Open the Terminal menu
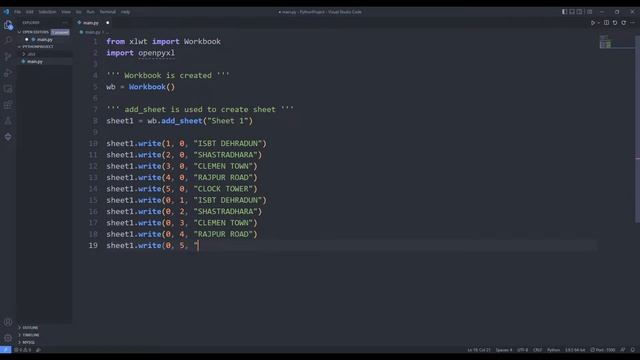 107,12
